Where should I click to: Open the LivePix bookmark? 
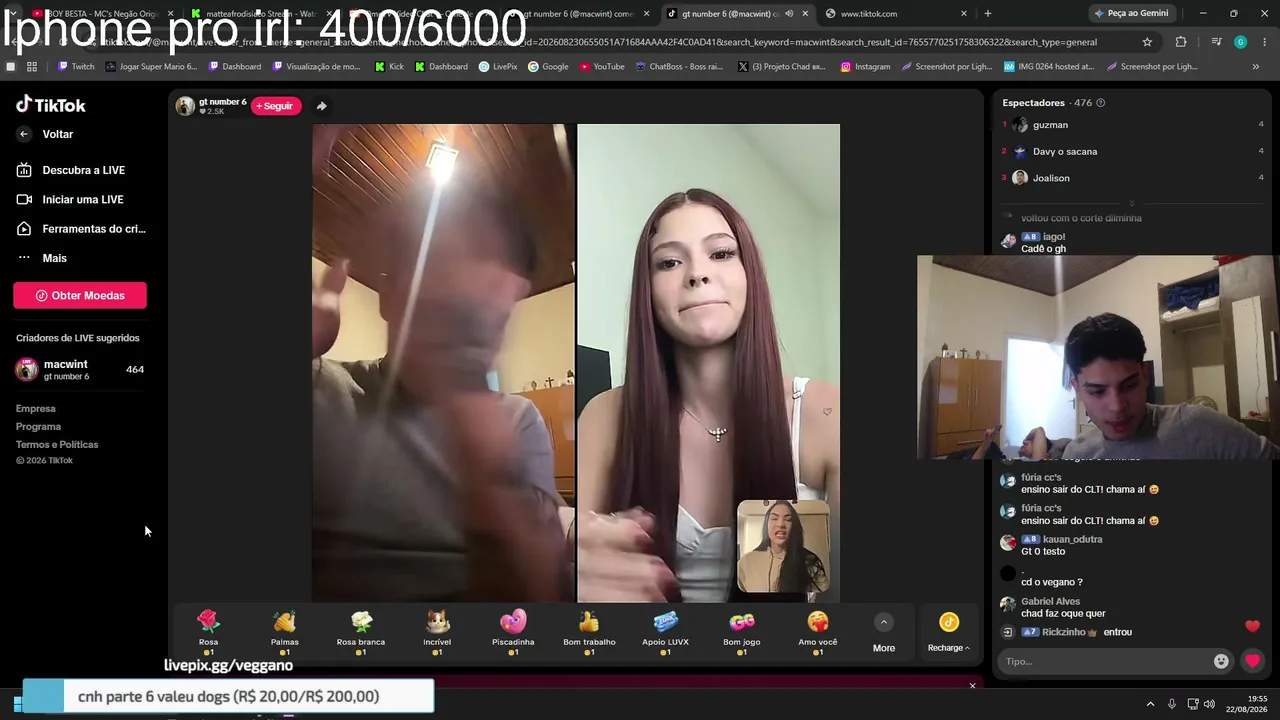[x=498, y=67]
